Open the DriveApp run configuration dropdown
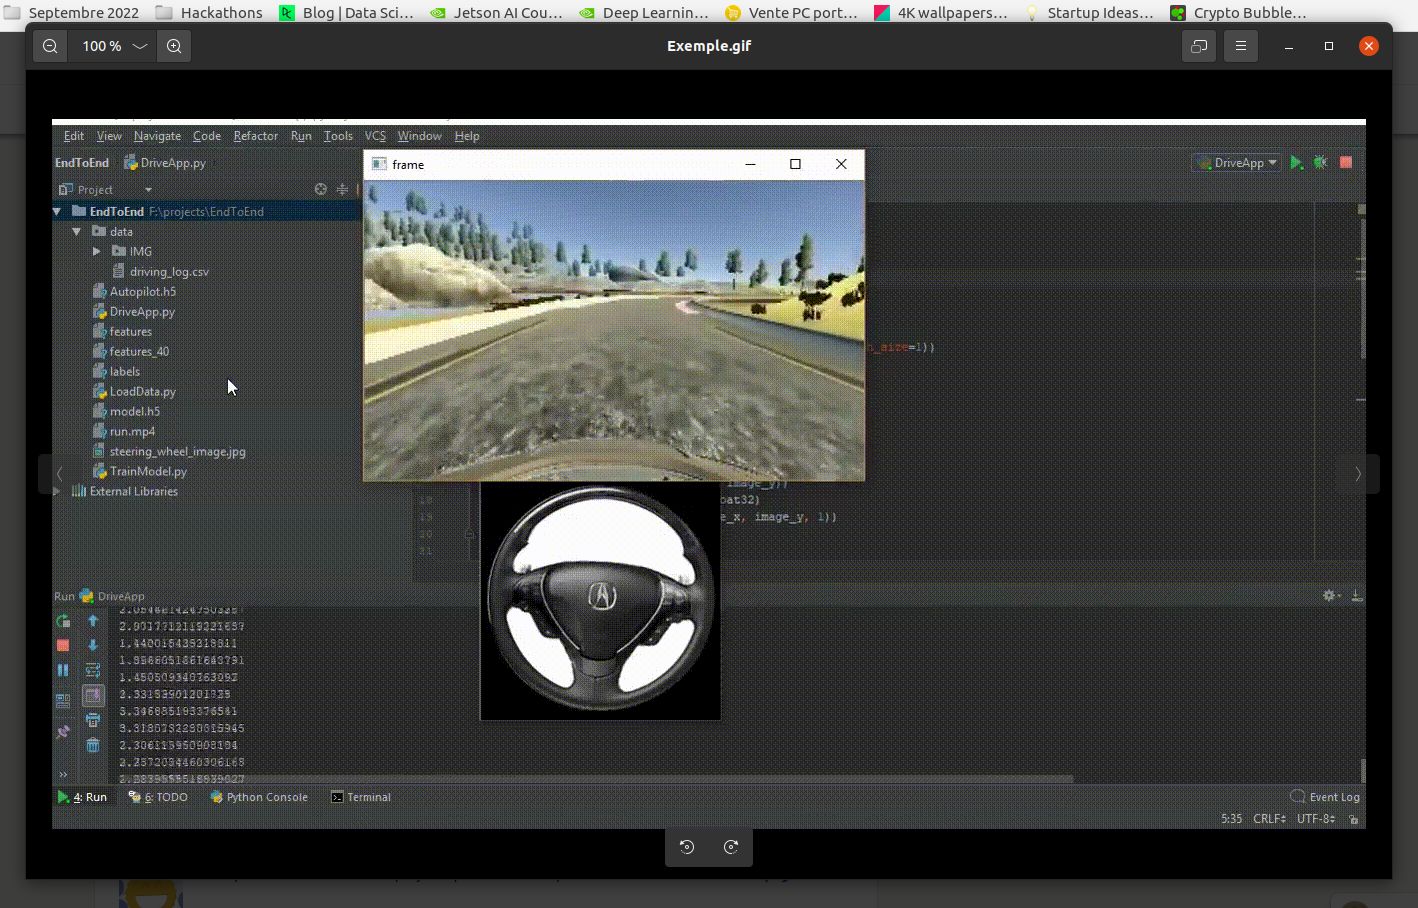Screen dimensions: 1418x908 [x=1239, y=163]
